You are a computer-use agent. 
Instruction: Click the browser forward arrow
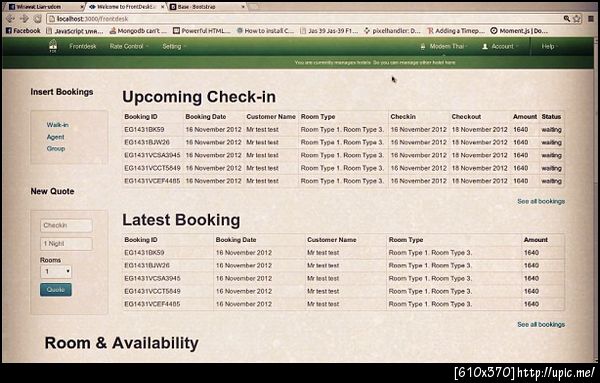point(24,18)
